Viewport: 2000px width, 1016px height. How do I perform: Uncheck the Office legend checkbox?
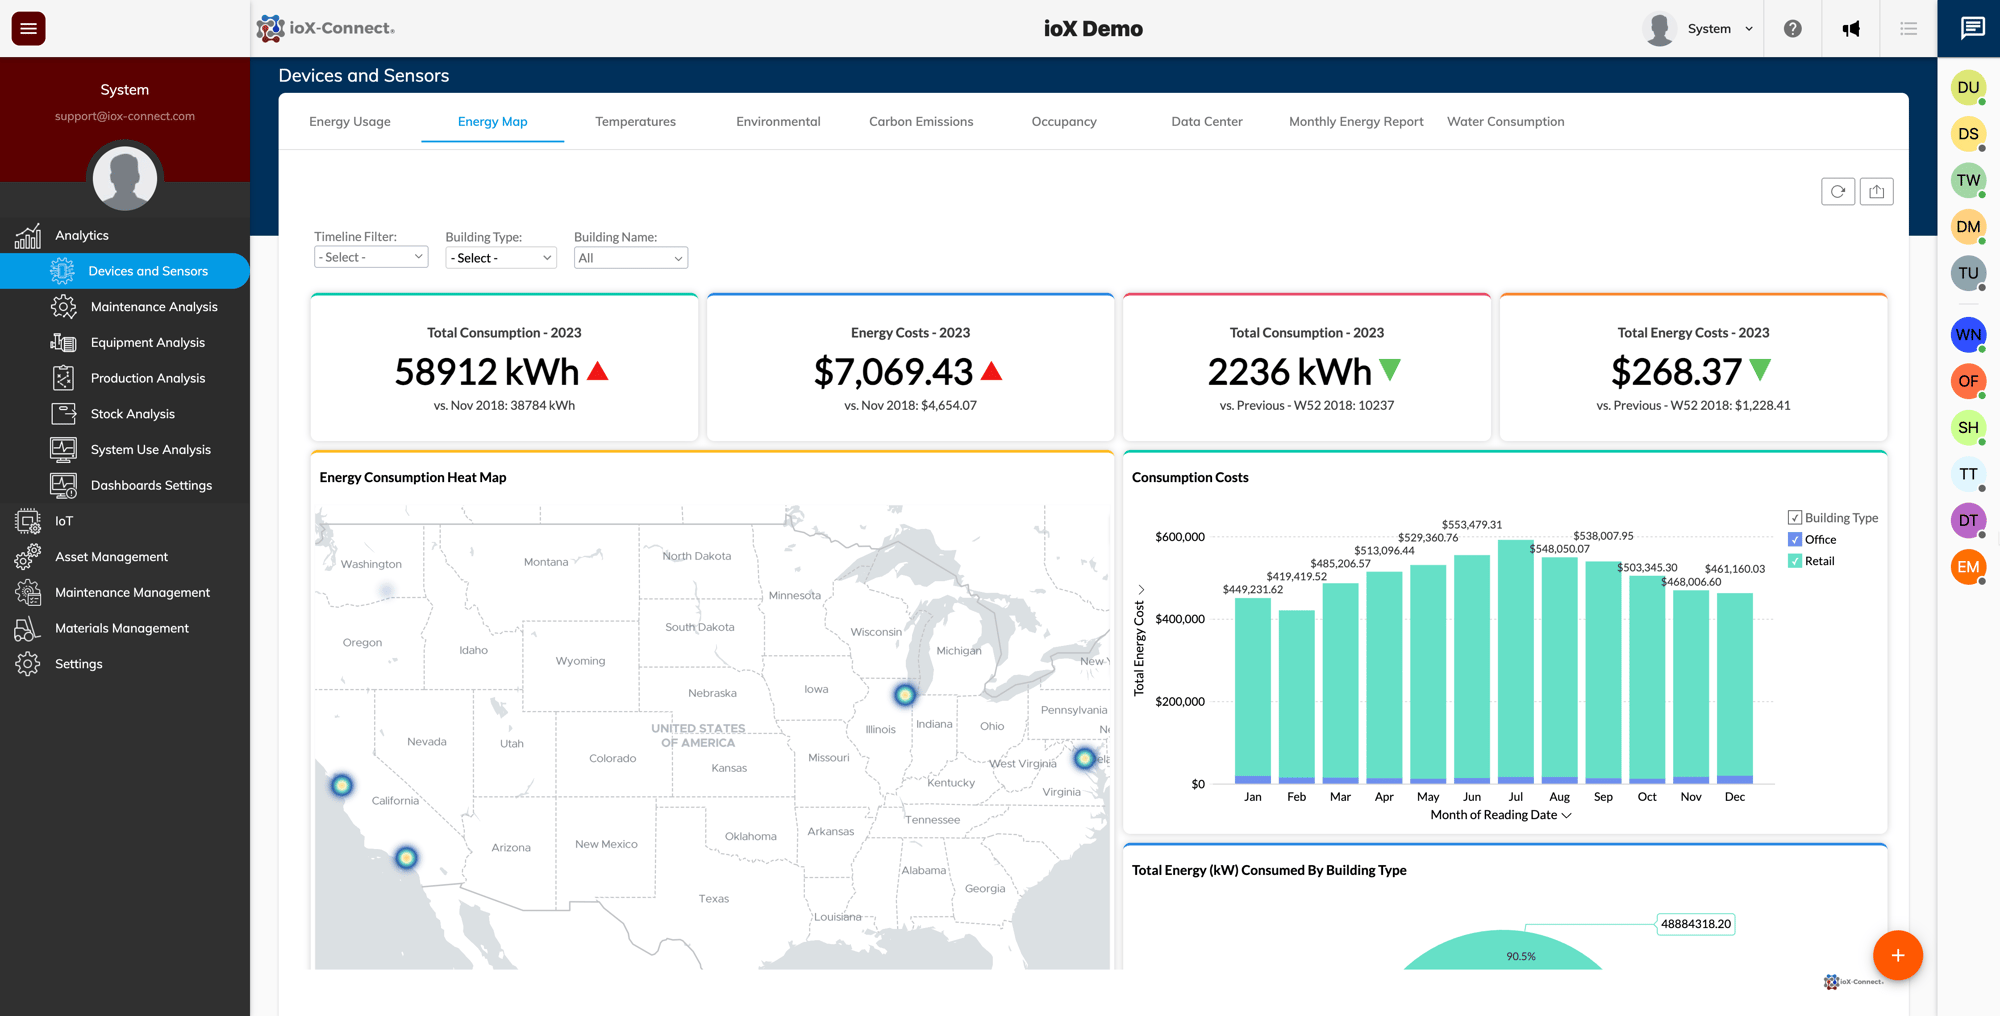[x=1795, y=540]
